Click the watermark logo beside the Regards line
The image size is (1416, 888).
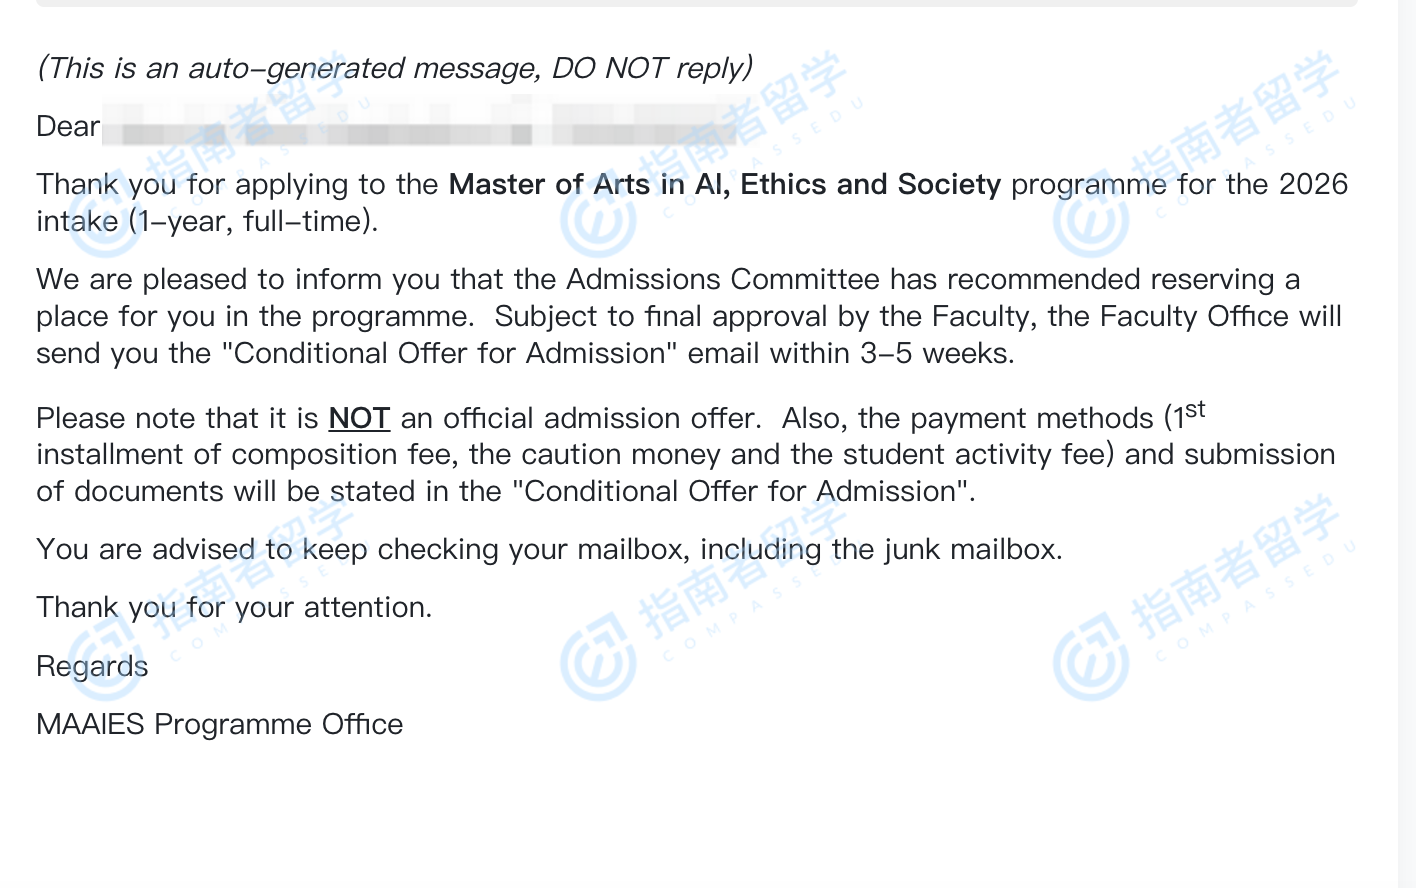(x=104, y=657)
